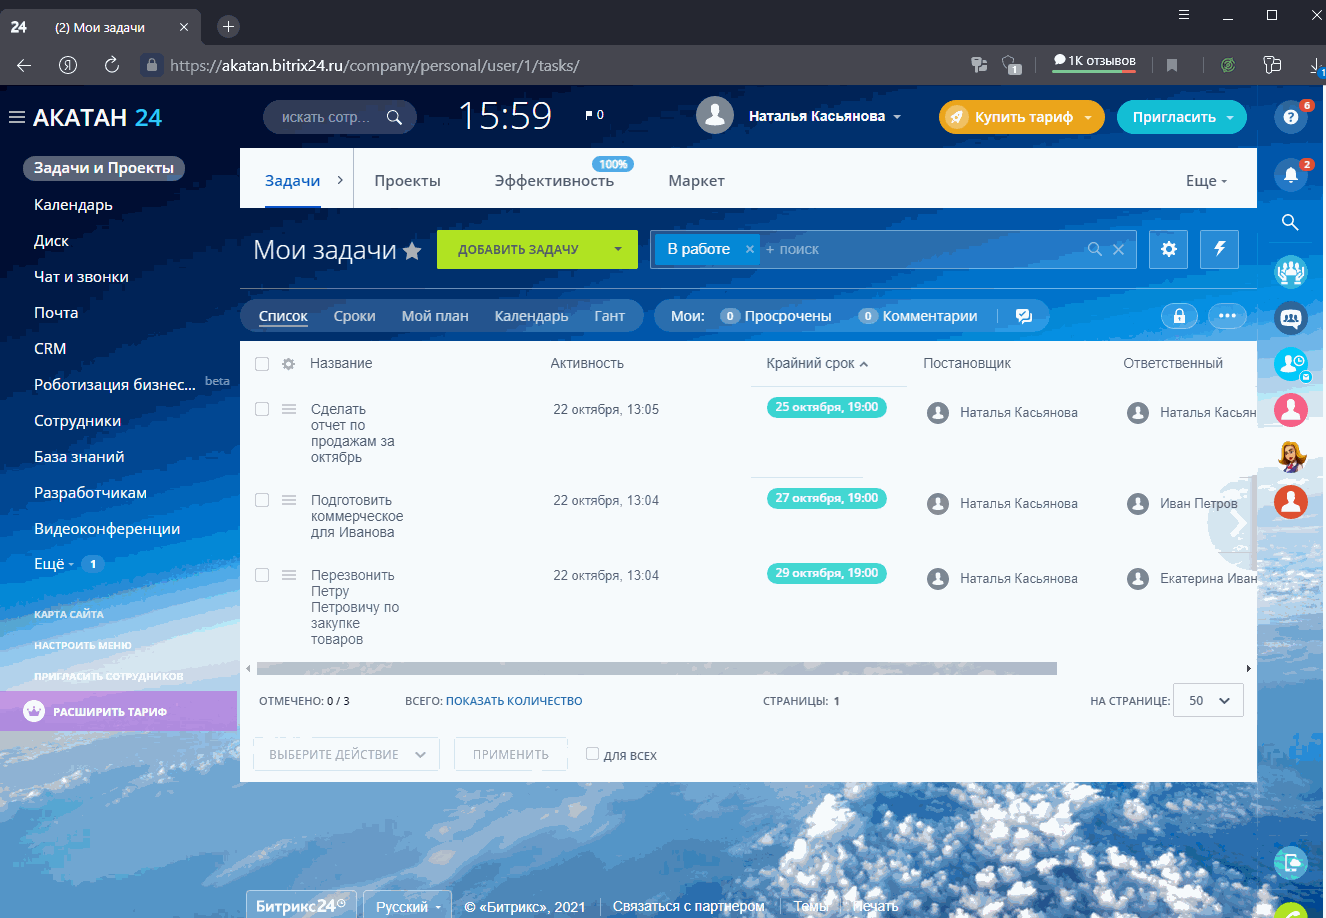Open deadline '25 октября, 19:00' badge

point(826,407)
